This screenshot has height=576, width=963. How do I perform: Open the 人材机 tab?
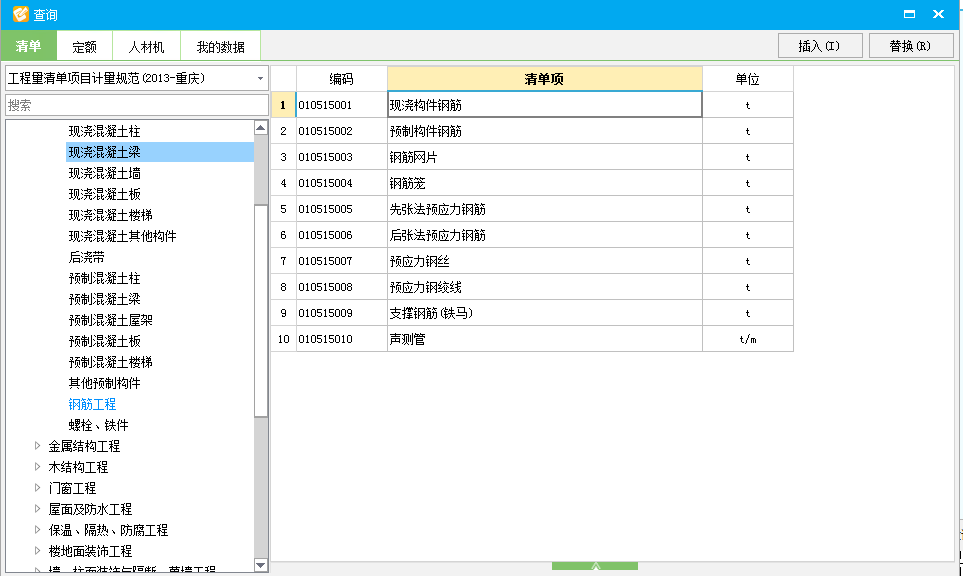pyautogui.click(x=146, y=47)
